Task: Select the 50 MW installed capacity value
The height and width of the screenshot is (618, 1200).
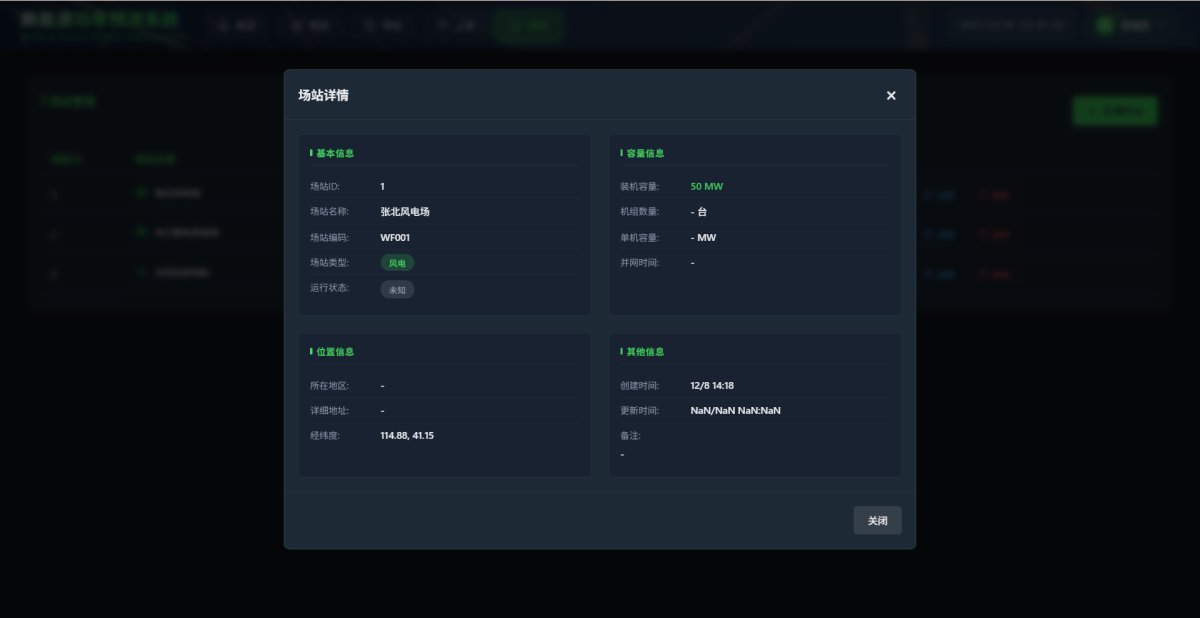Action: [x=706, y=187]
